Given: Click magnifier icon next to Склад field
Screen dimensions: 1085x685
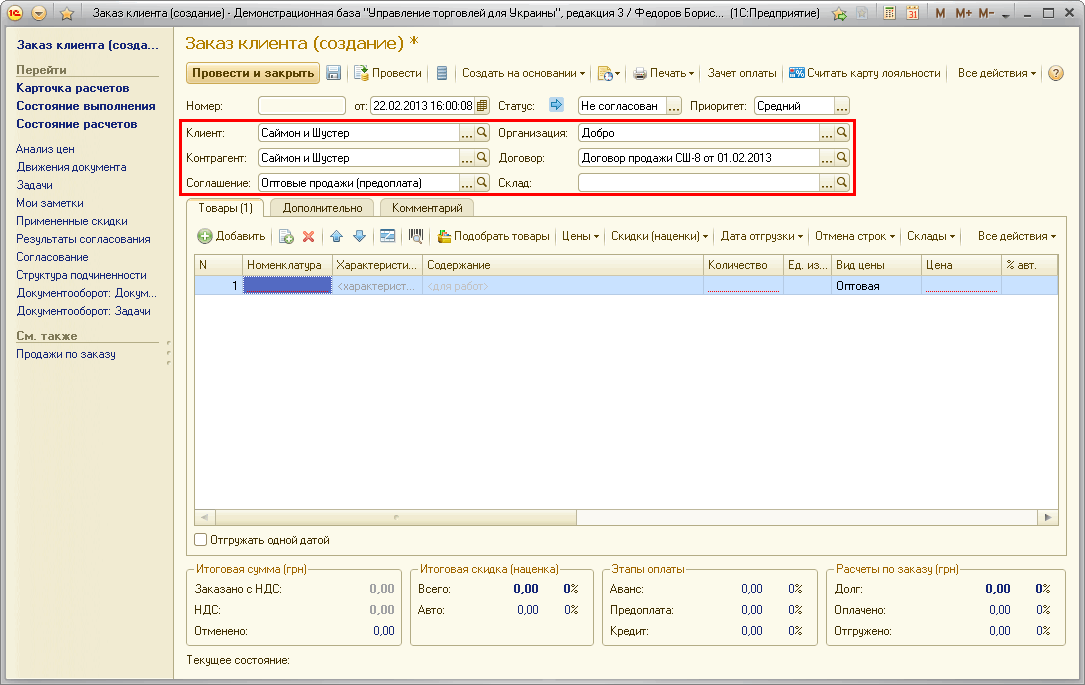Looking at the screenshot, I should point(842,183).
